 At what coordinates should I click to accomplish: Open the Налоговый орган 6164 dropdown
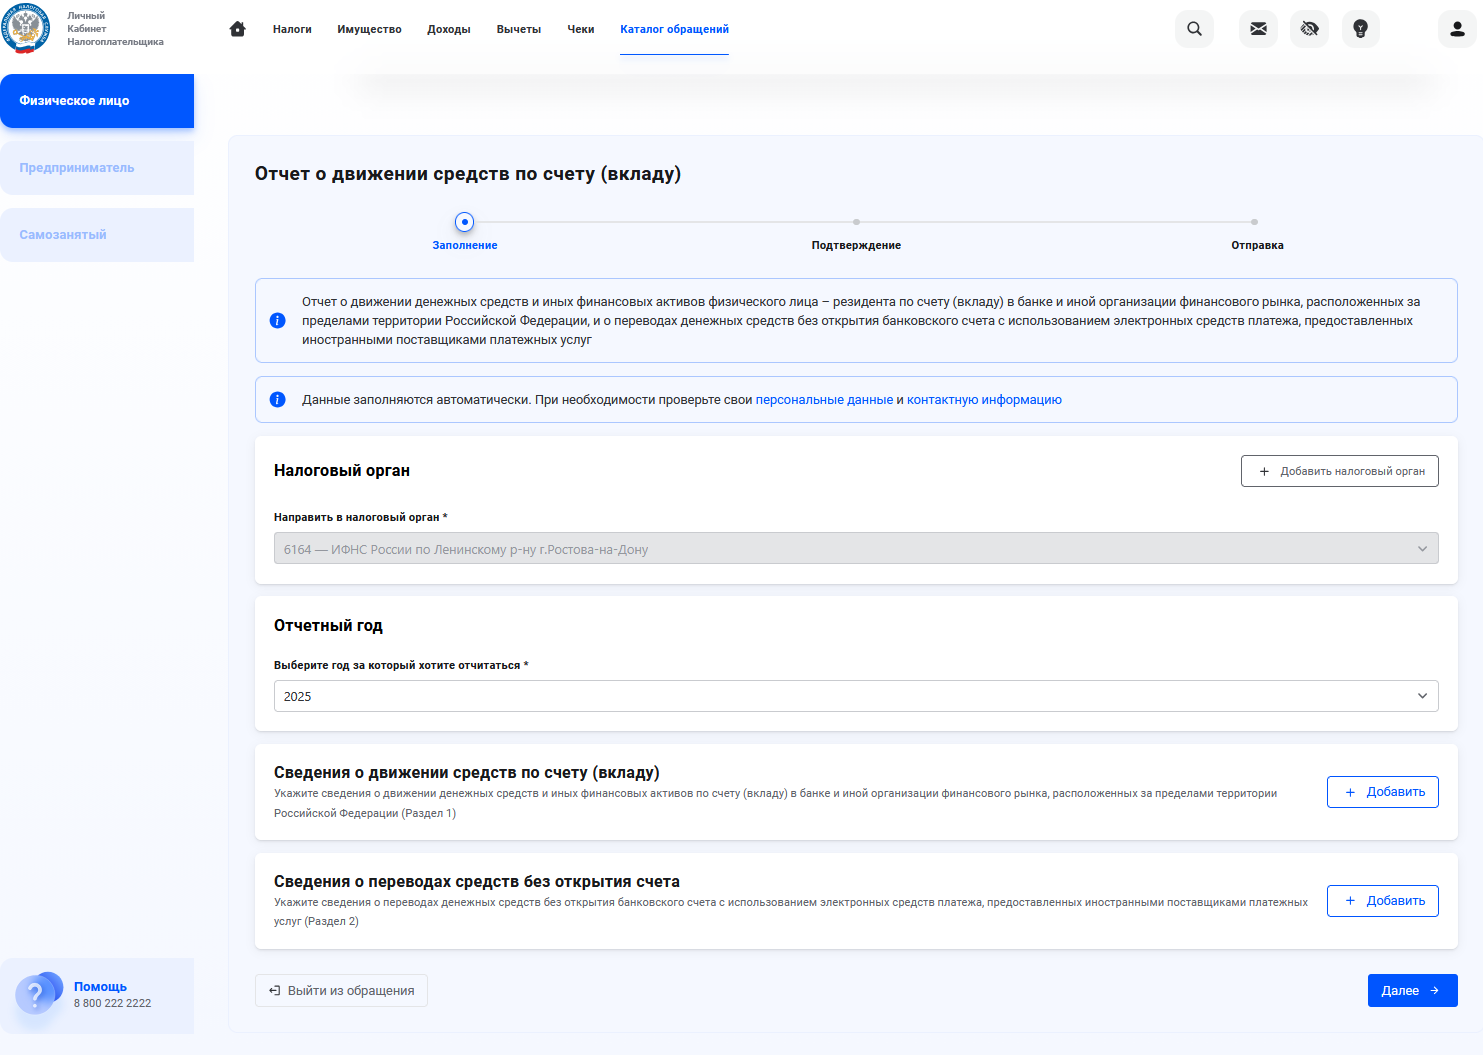[x=855, y=549]
